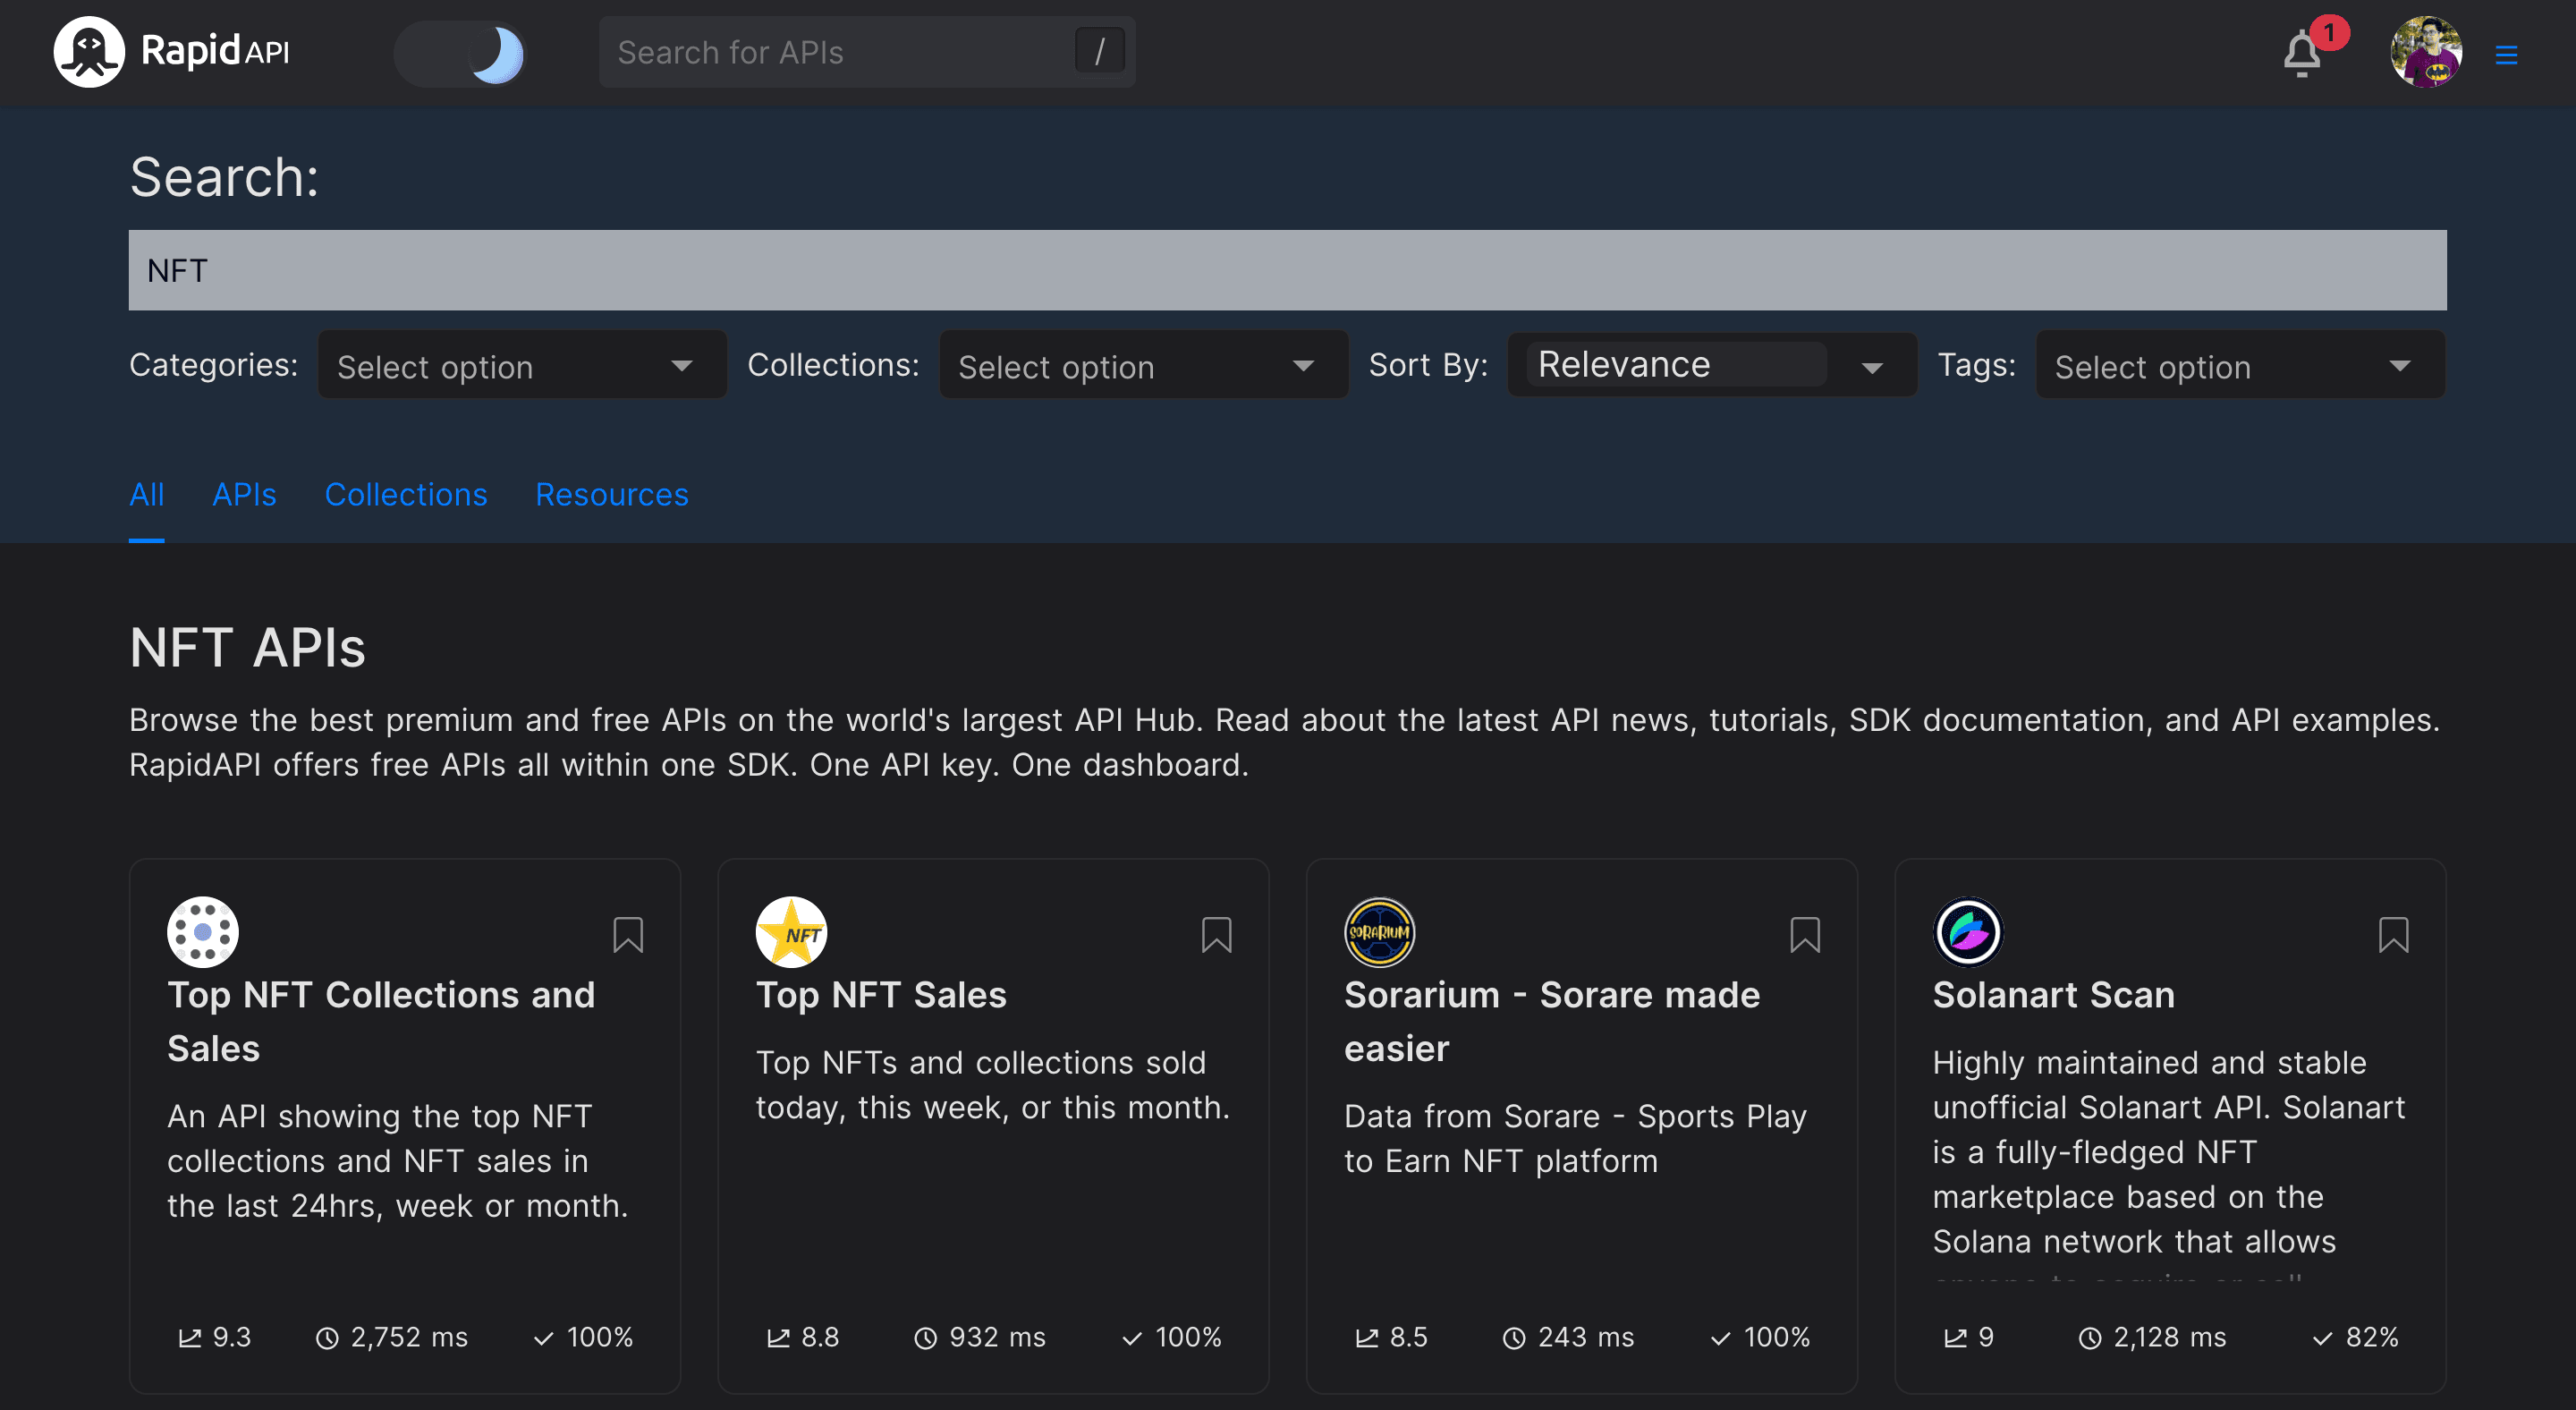2576x1410 pixels.
Task: Open the notifications bell
Action: pos(2302,54)
